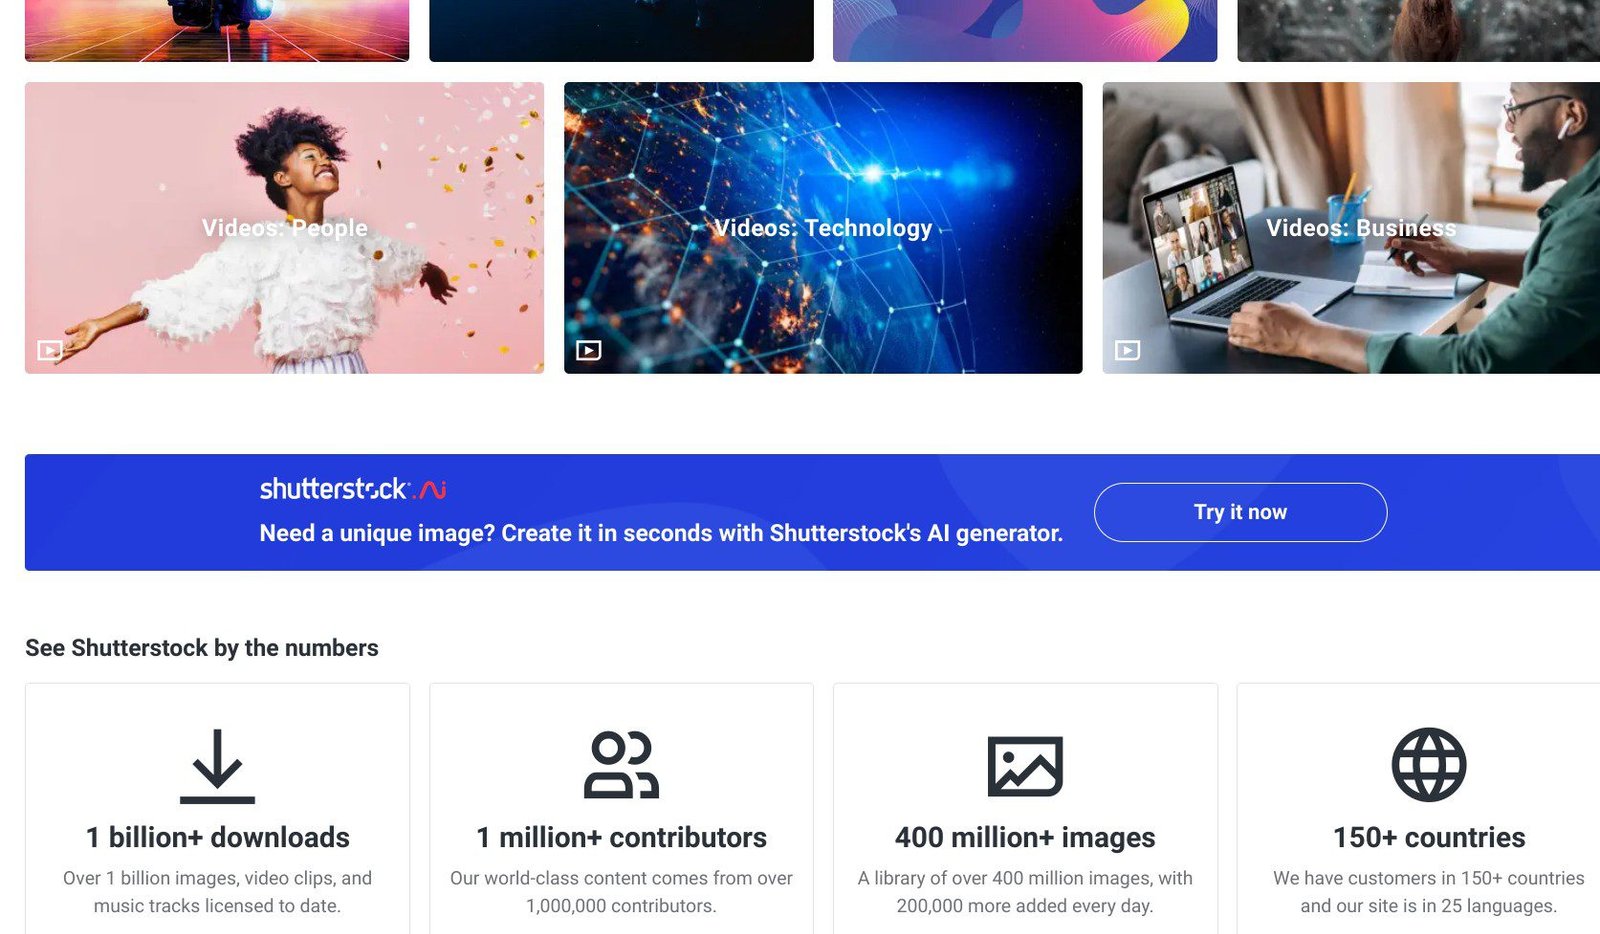
Task: Click 'Our world-class content comes from' description
Action: point(621,892)
